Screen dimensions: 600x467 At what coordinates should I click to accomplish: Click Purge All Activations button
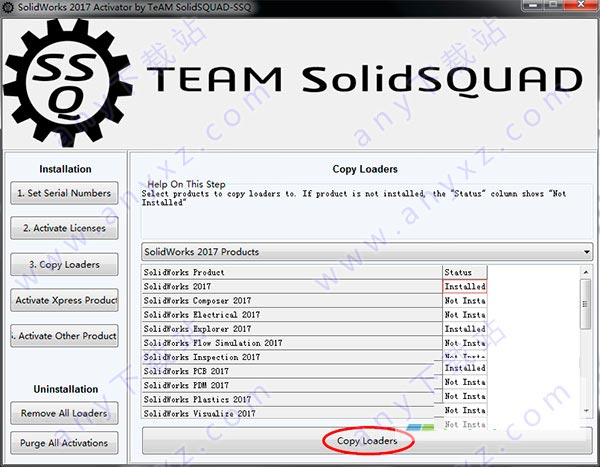(x=64, y=443)
